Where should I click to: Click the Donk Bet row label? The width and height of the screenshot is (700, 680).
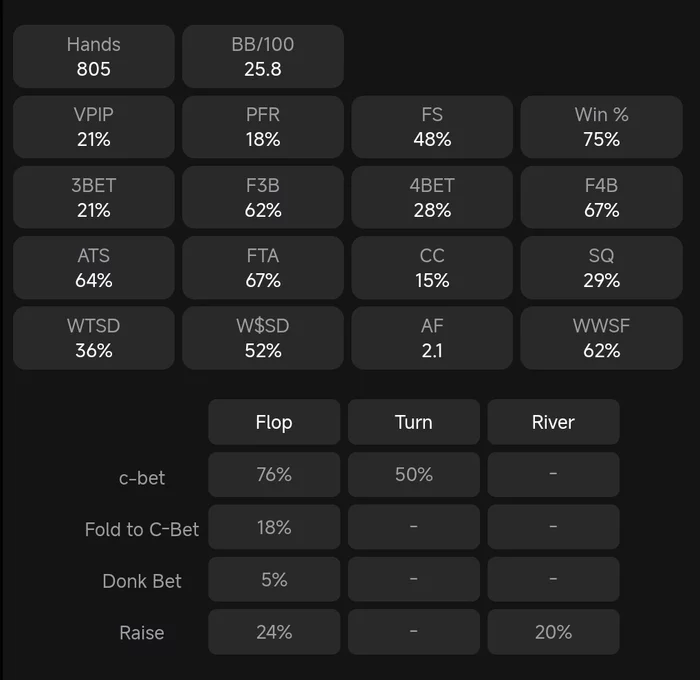pos(142,581)
